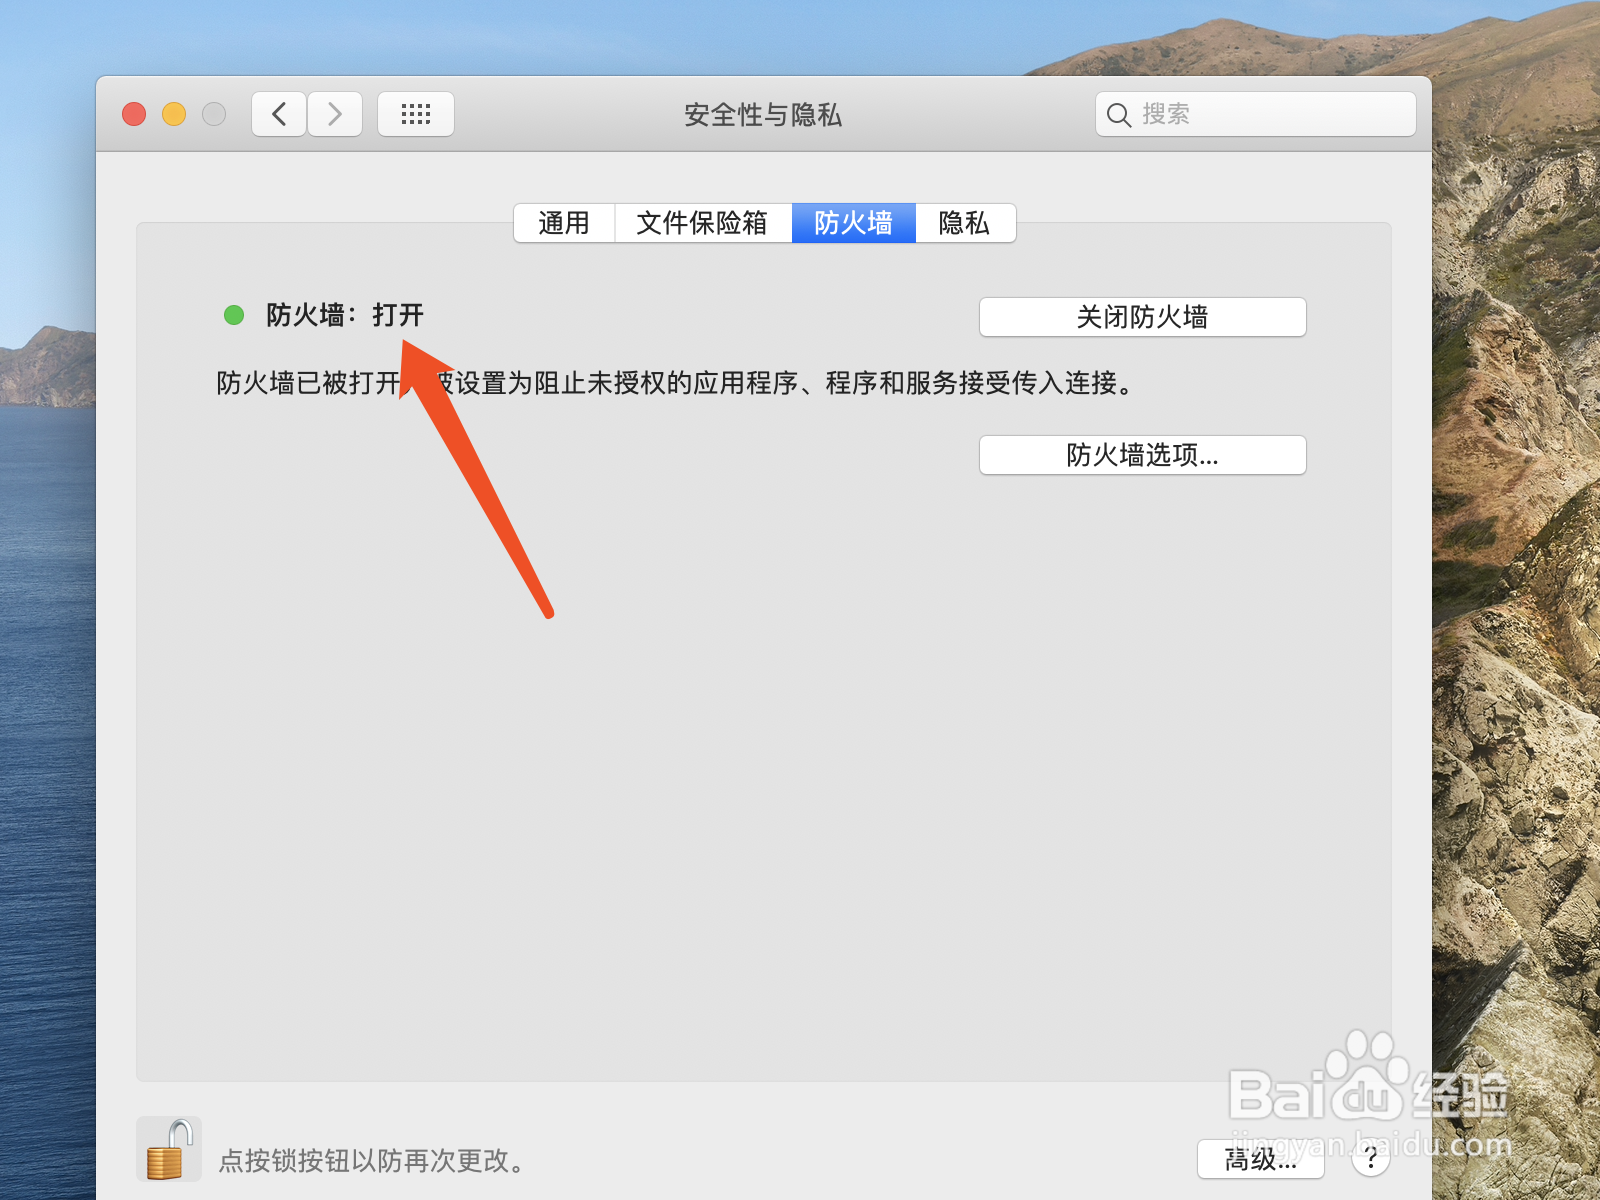Click the 点按锁按钮以防再次更改 text
This screenshot has height=1200, width=1600.
click(x=372, y=1160)
